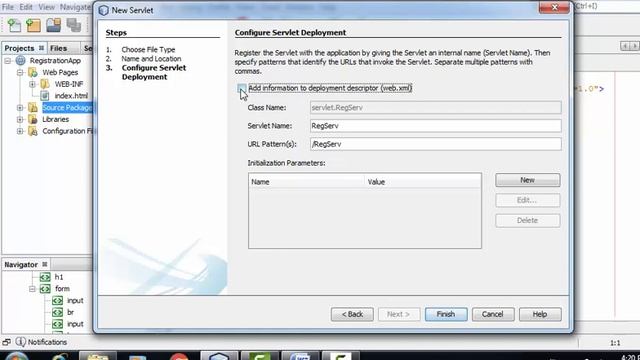This screenshot has height=360, width=640.
Task: Expand the Source Packages tree node
Action: click(x=20, y=108)
